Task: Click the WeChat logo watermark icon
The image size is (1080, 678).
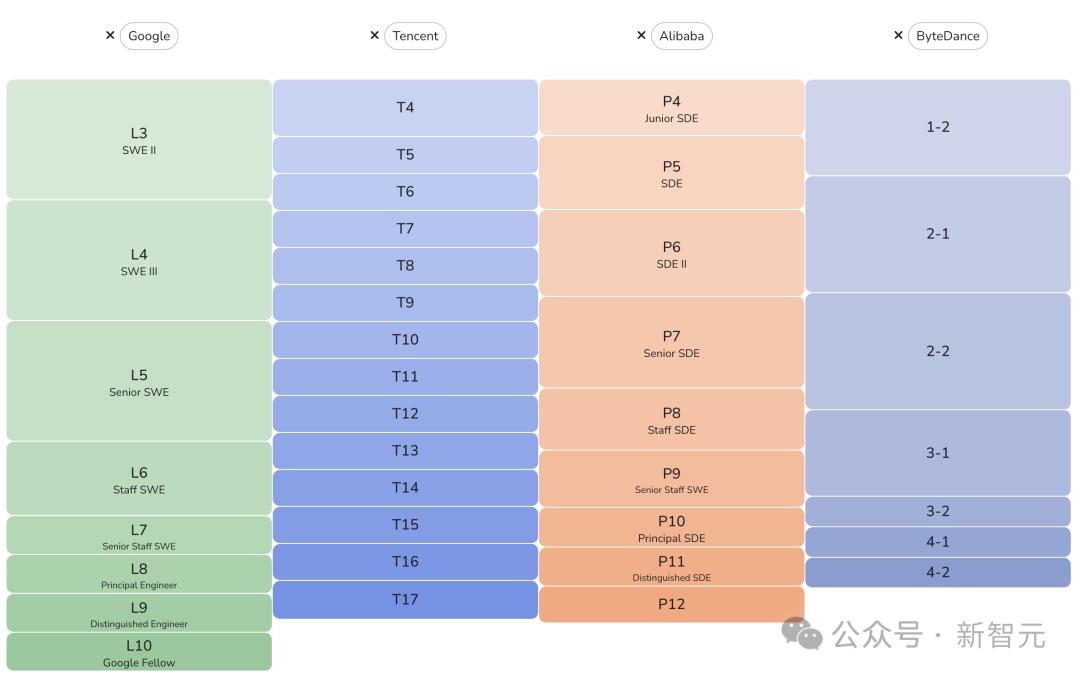Action: pyautogui.click(x=802, y=633)
